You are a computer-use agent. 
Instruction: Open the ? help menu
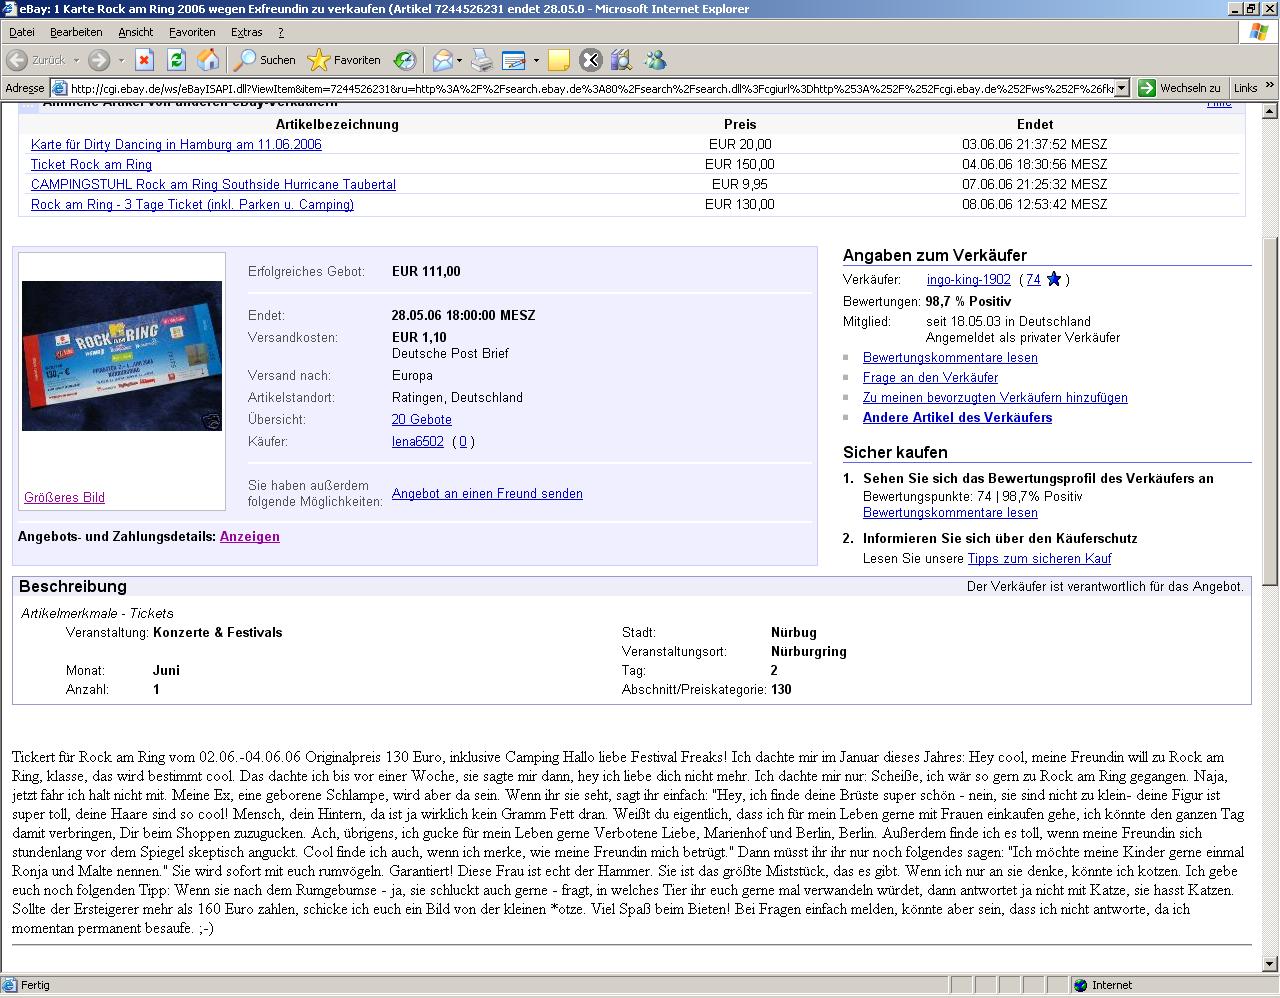(x=281, y=32)
